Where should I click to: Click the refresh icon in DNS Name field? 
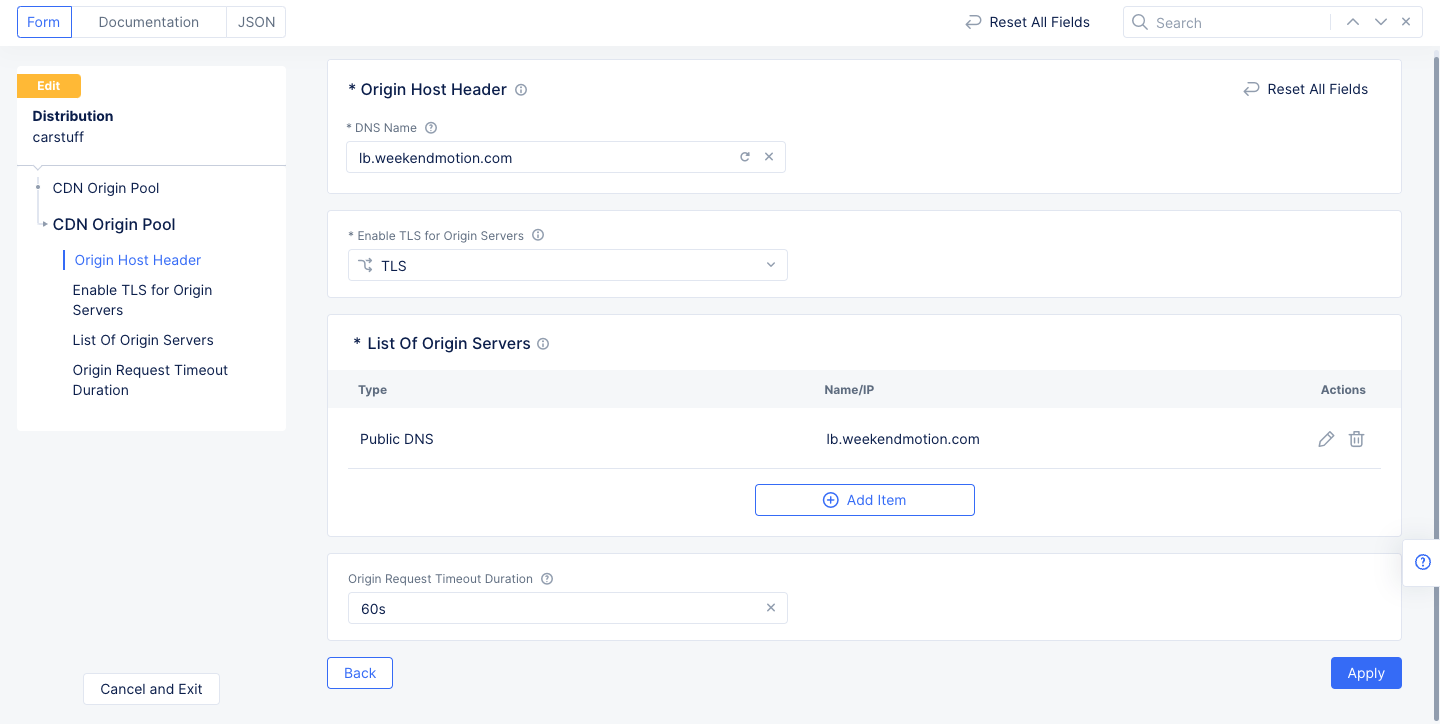[x=744, y=156]
